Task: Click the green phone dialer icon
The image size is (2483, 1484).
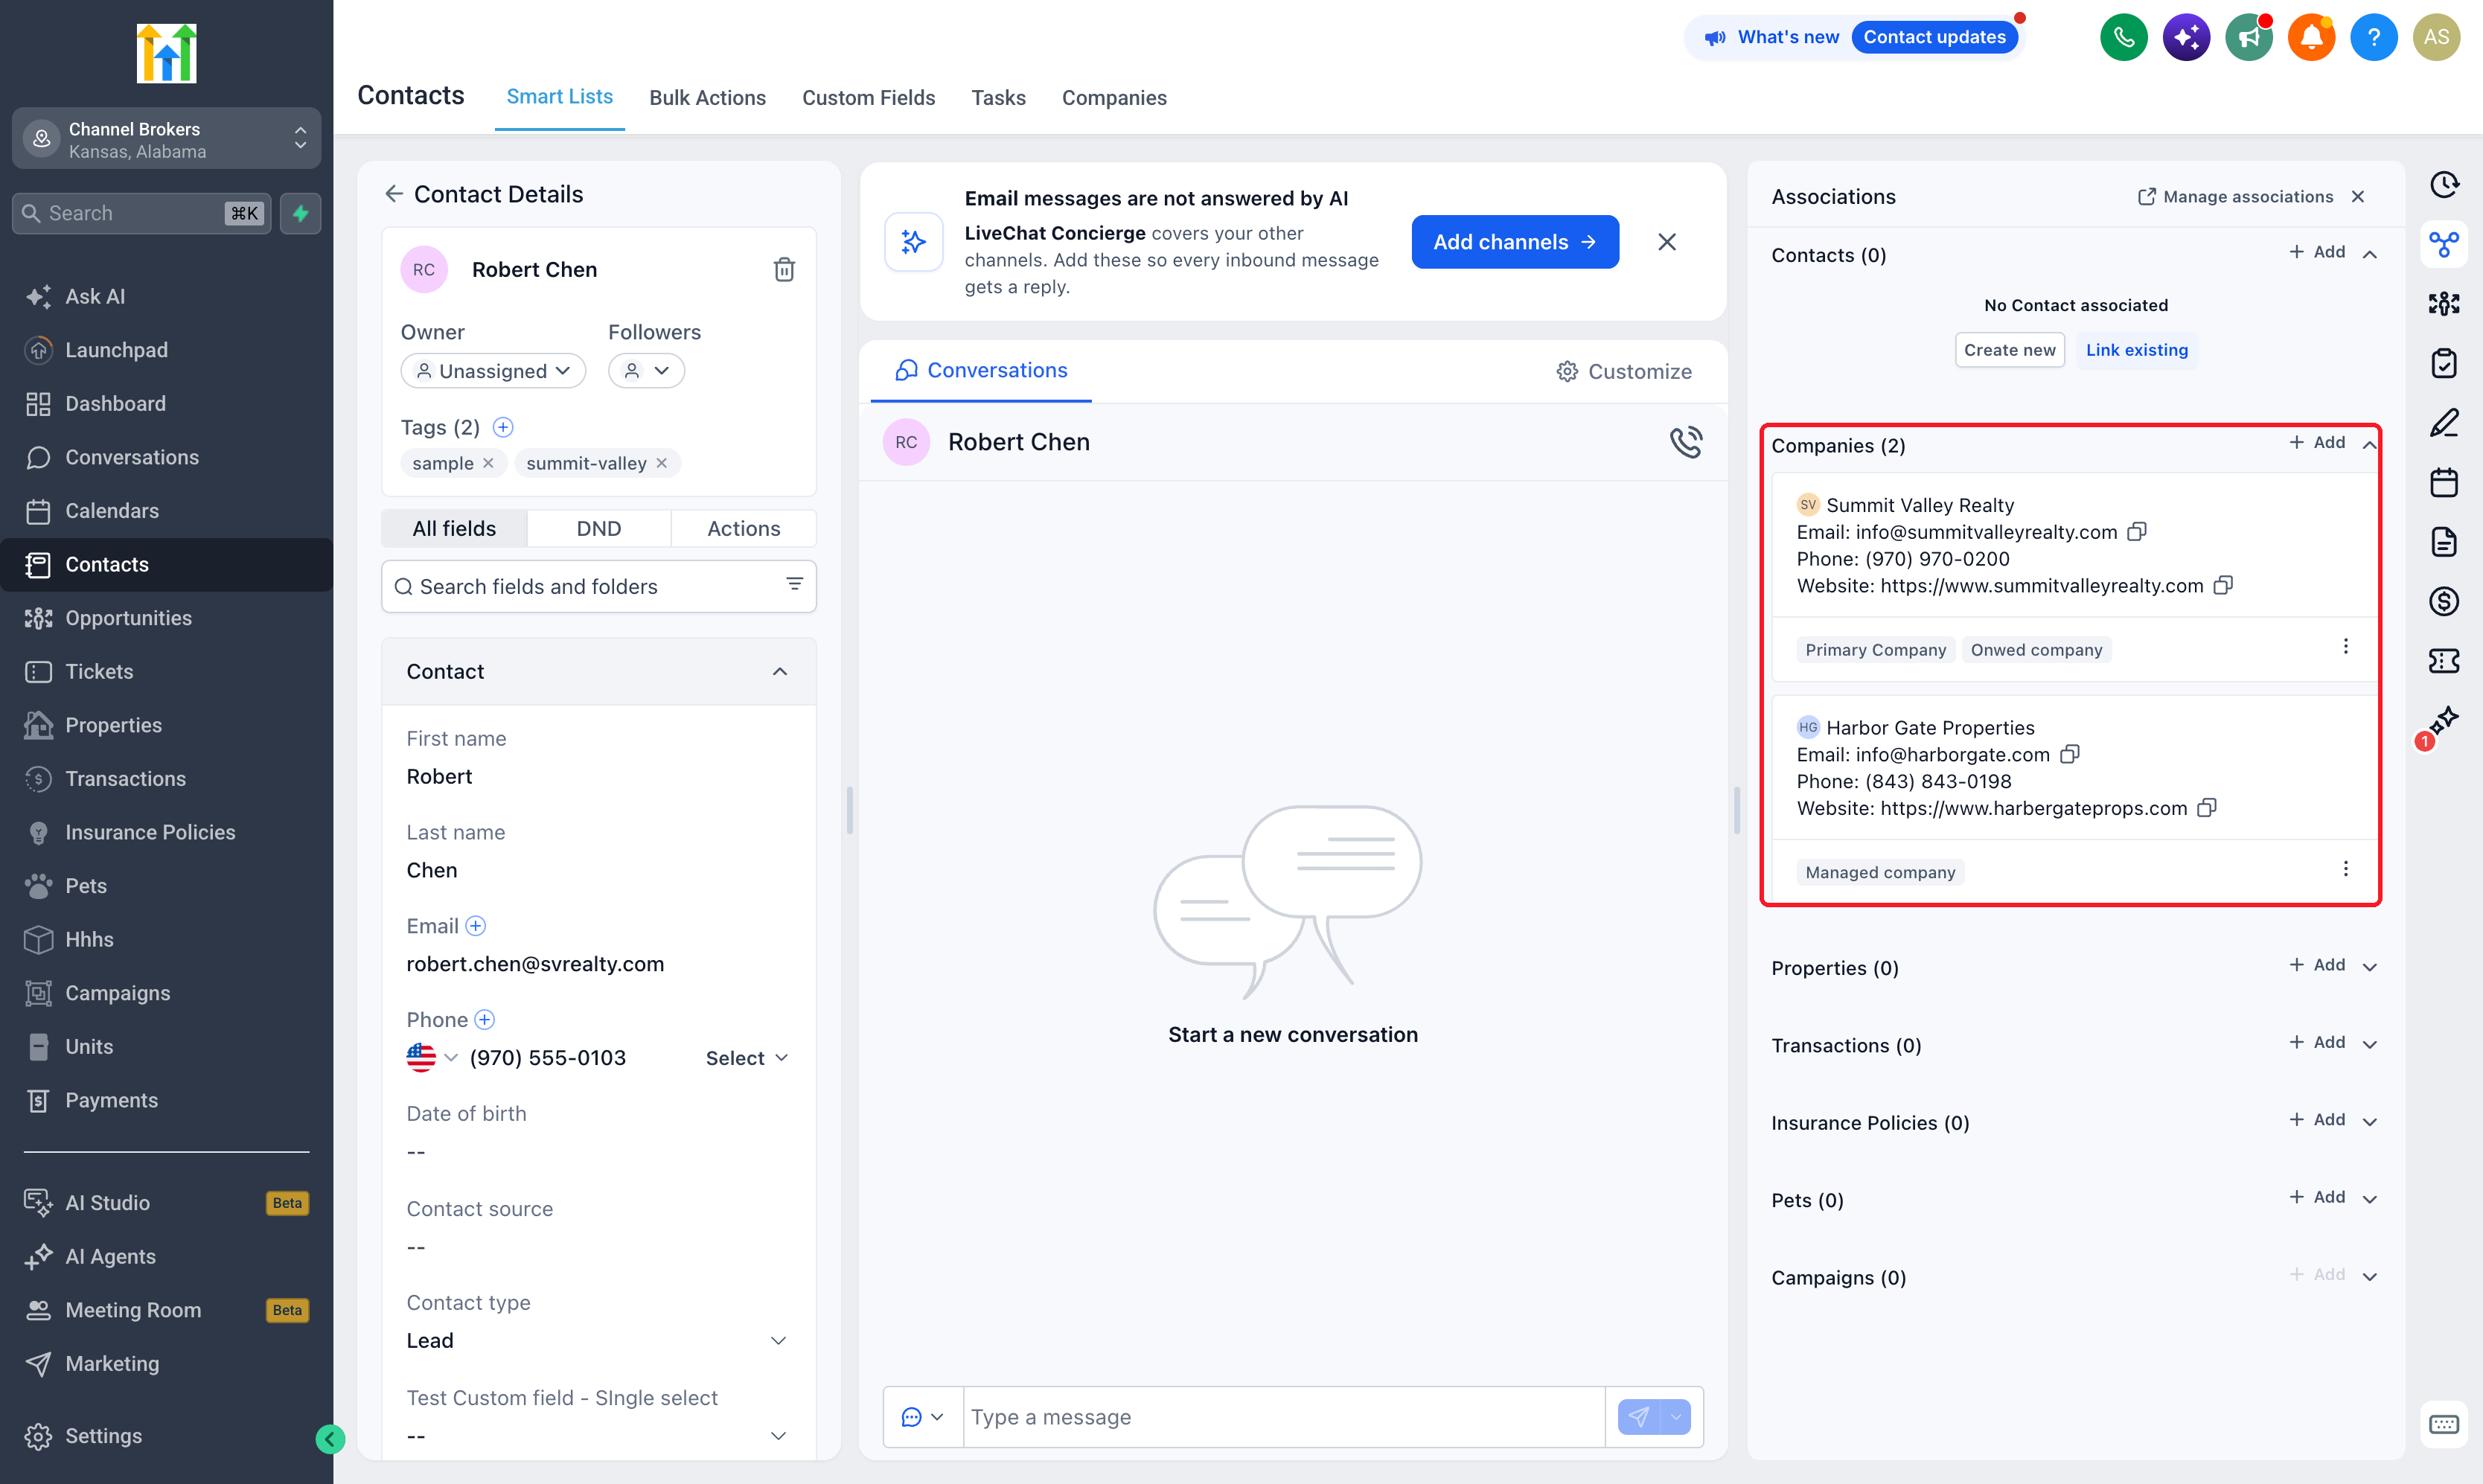Action: point(2123,37)
